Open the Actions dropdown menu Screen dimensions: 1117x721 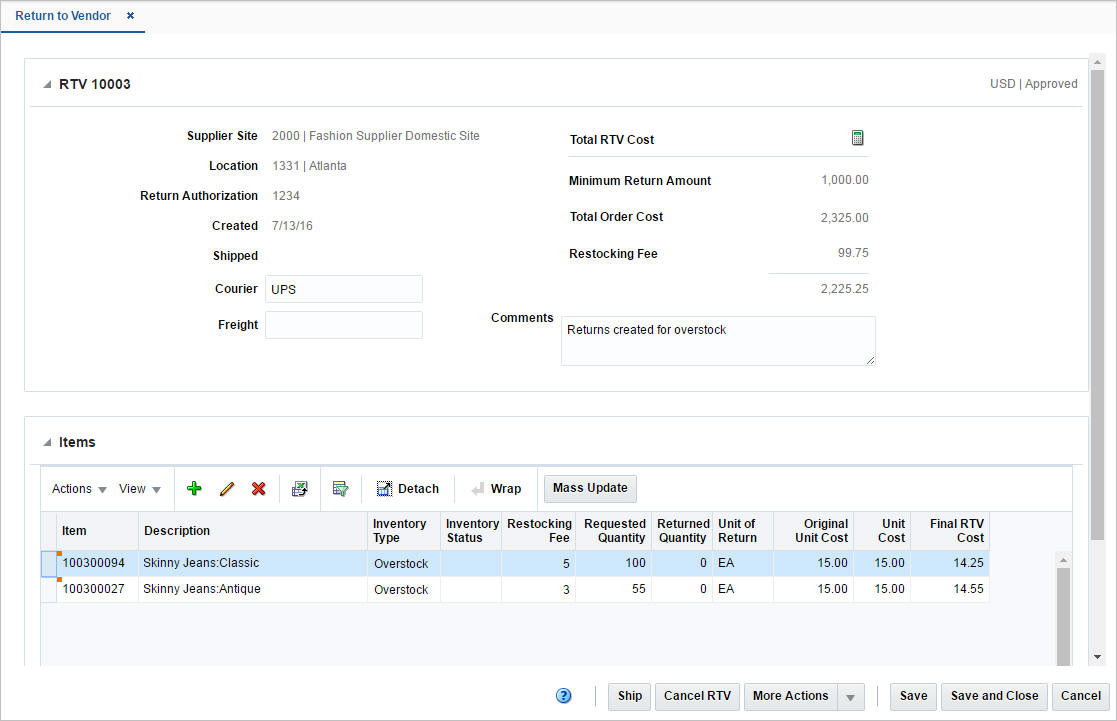(x=79, y=489)
